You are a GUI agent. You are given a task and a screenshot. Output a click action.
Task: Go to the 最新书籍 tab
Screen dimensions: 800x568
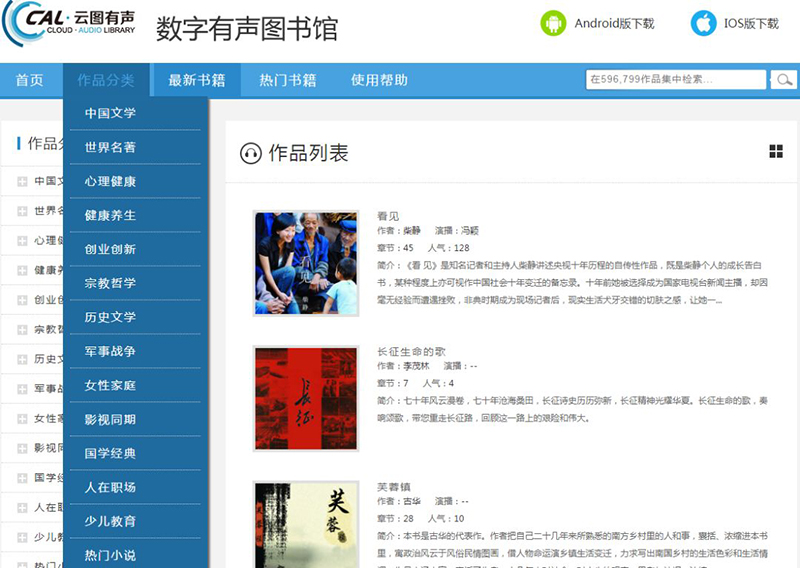coord(196,80)
